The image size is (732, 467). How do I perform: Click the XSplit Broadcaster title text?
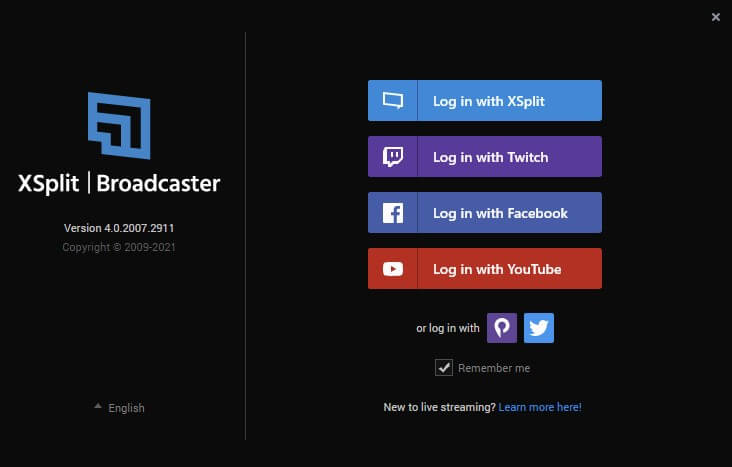(119, 184)
